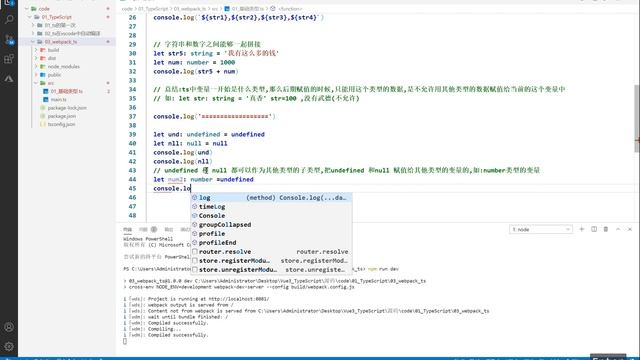The height and width of the screenshot is (360, 640).
Task: Open the Search view in activity bar
Action: pos(9,19)
